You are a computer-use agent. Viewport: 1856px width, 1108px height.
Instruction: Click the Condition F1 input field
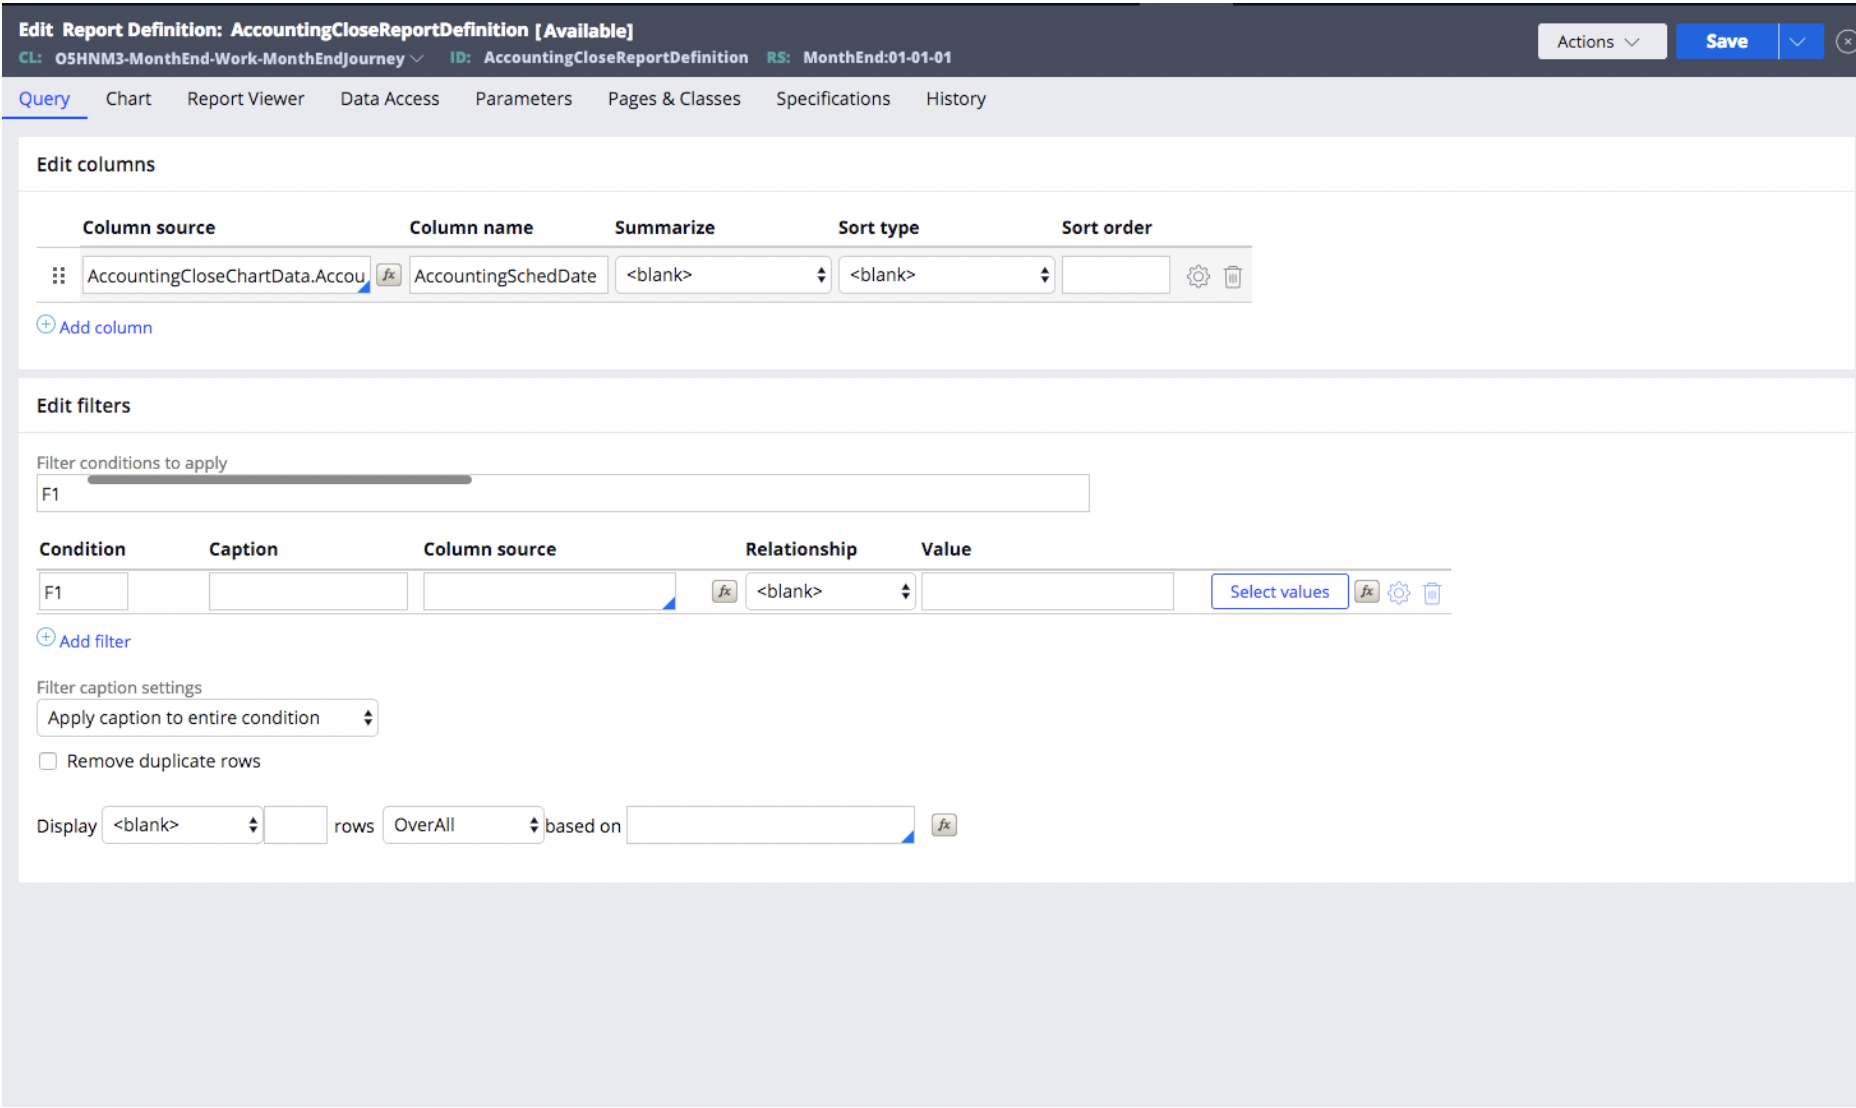point(83,591)
